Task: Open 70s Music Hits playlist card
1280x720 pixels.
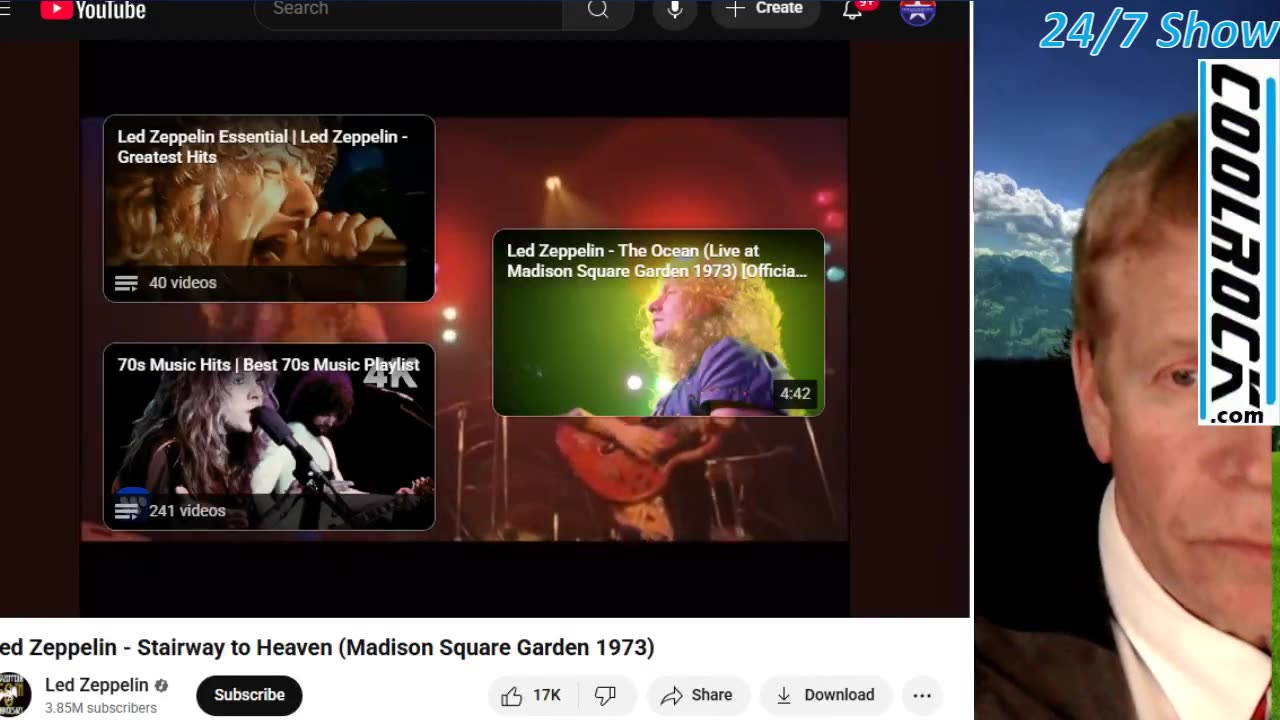Action: [x=269, y=436]
